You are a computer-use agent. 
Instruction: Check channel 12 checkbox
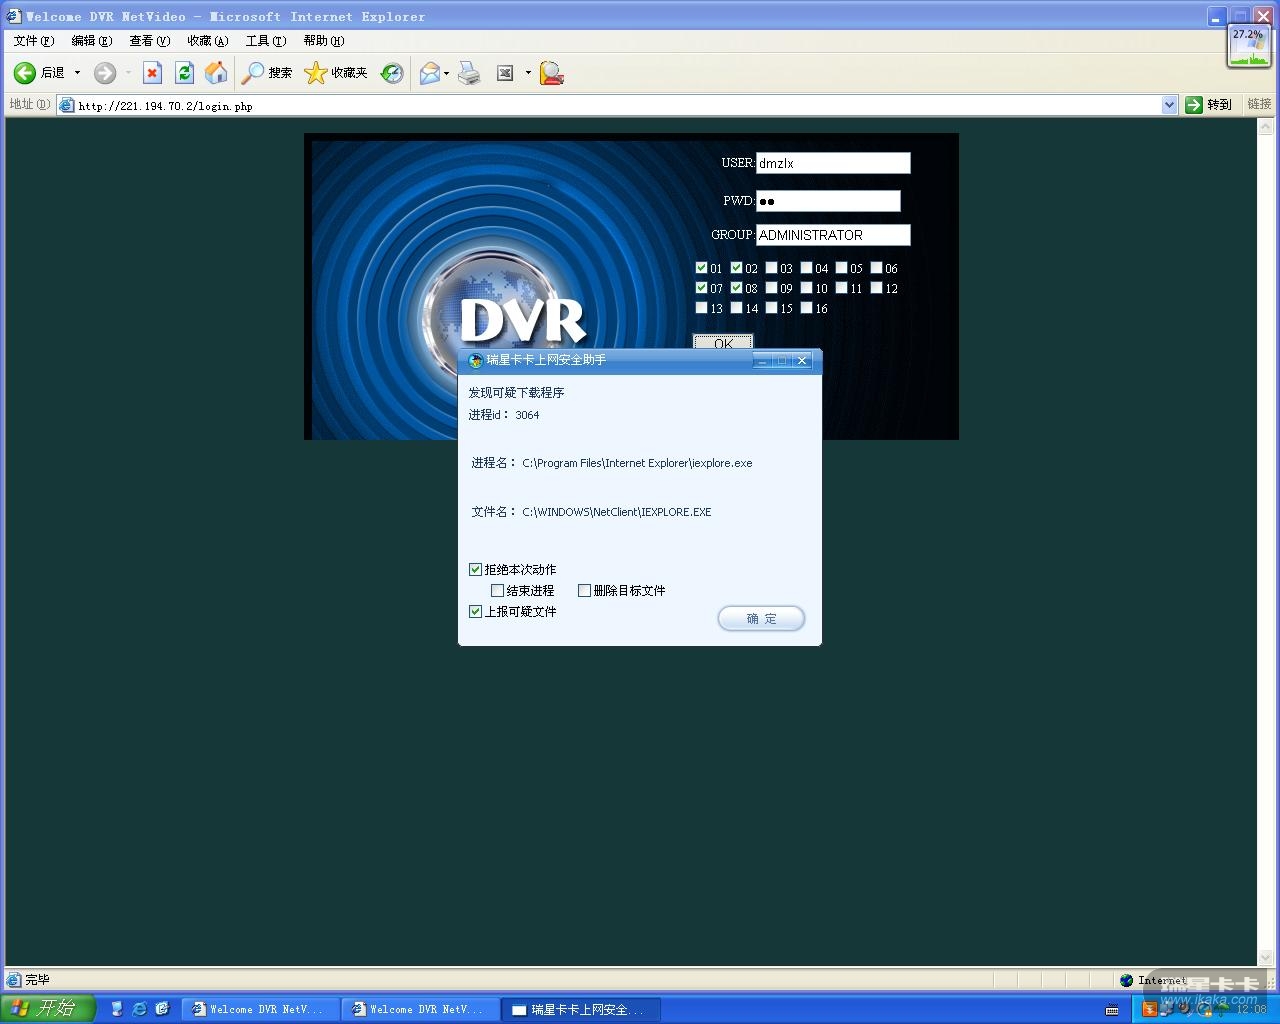pos(876,288)
